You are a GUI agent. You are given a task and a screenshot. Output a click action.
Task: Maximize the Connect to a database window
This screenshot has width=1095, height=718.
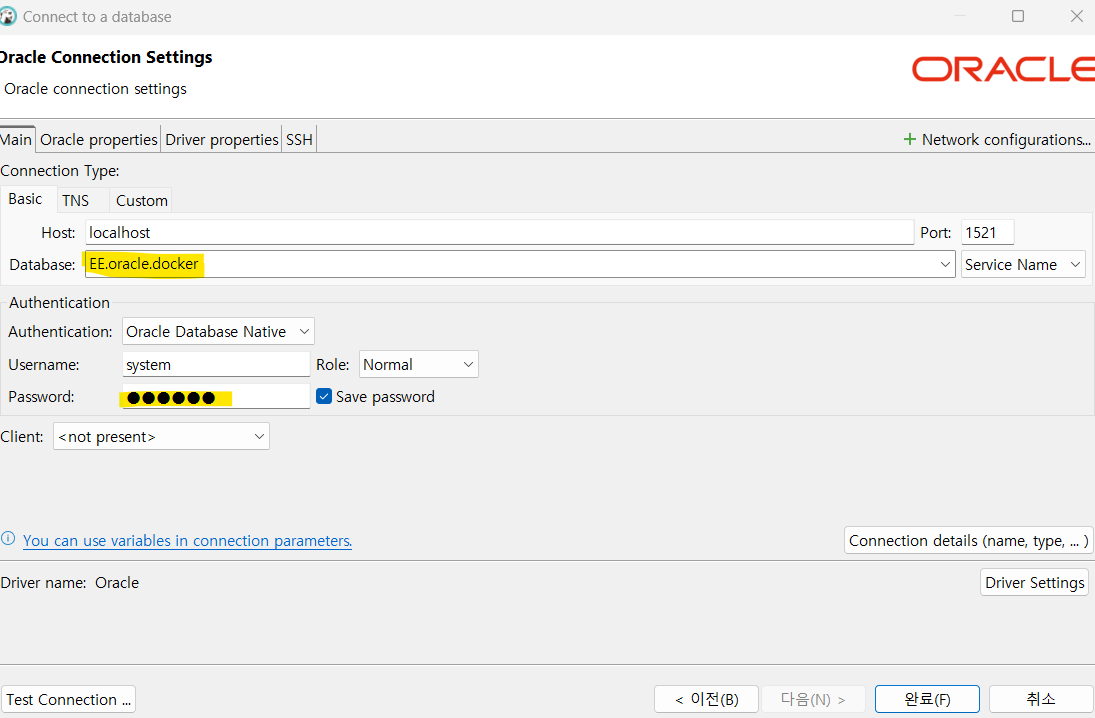[1017, 16]
